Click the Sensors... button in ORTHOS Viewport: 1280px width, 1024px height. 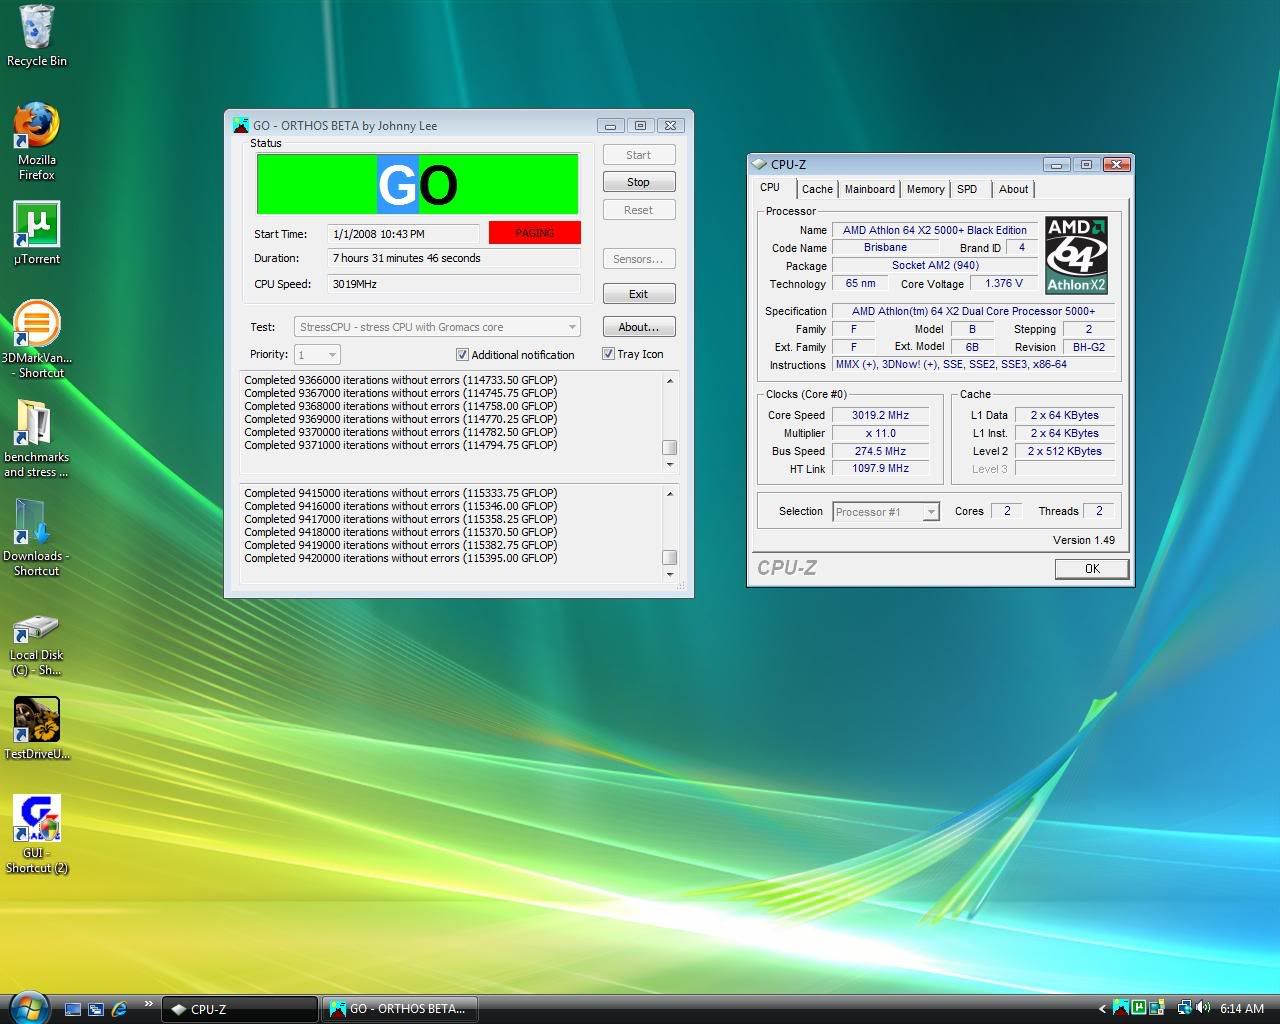pyautogui.click(x=638, y=259)
